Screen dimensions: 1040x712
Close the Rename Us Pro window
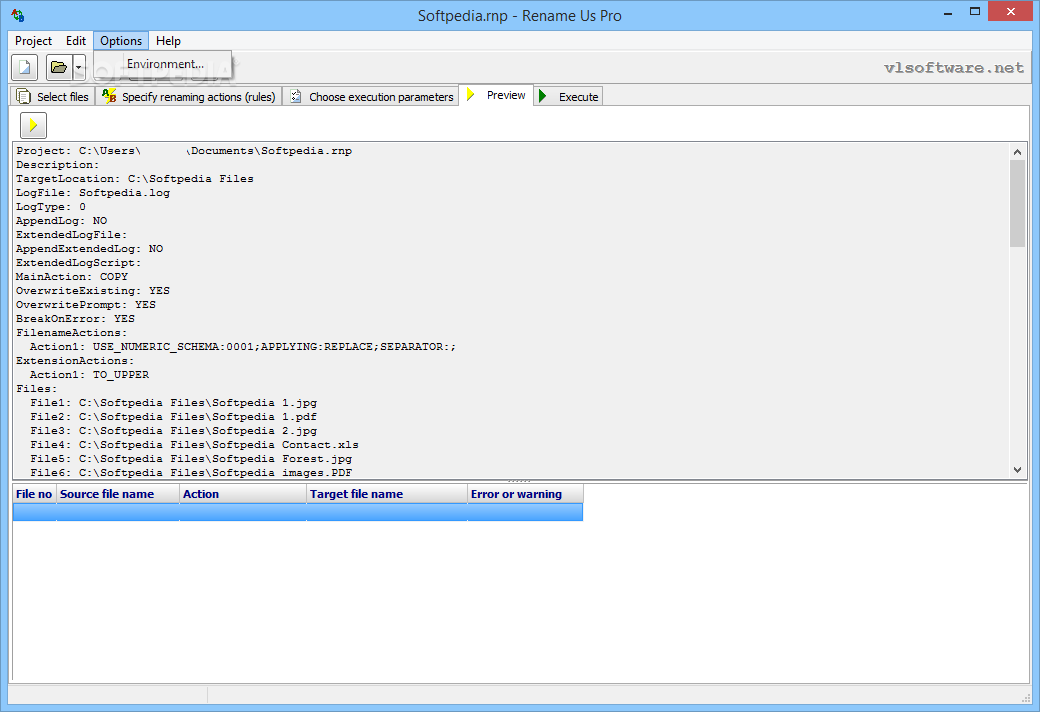click(1011, 11)
